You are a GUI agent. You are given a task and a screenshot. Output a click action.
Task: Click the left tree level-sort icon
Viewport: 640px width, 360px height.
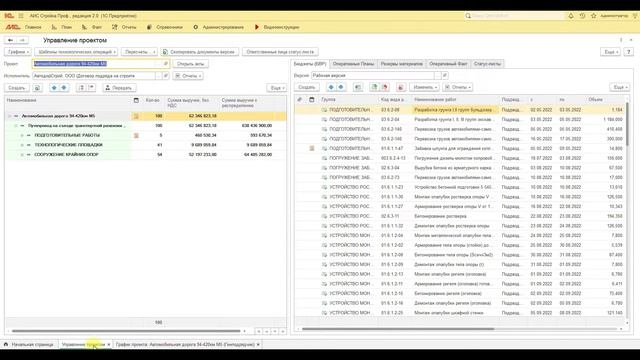coord(81,88)
